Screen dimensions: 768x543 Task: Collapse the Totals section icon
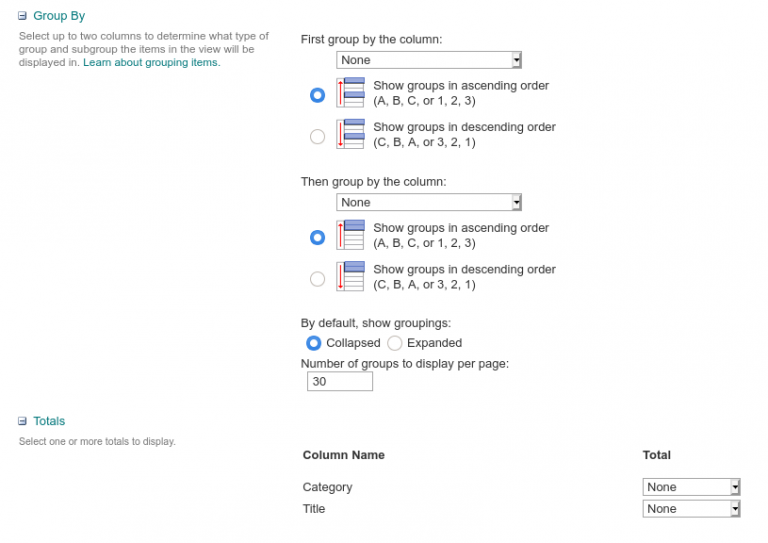click(23, 421)
